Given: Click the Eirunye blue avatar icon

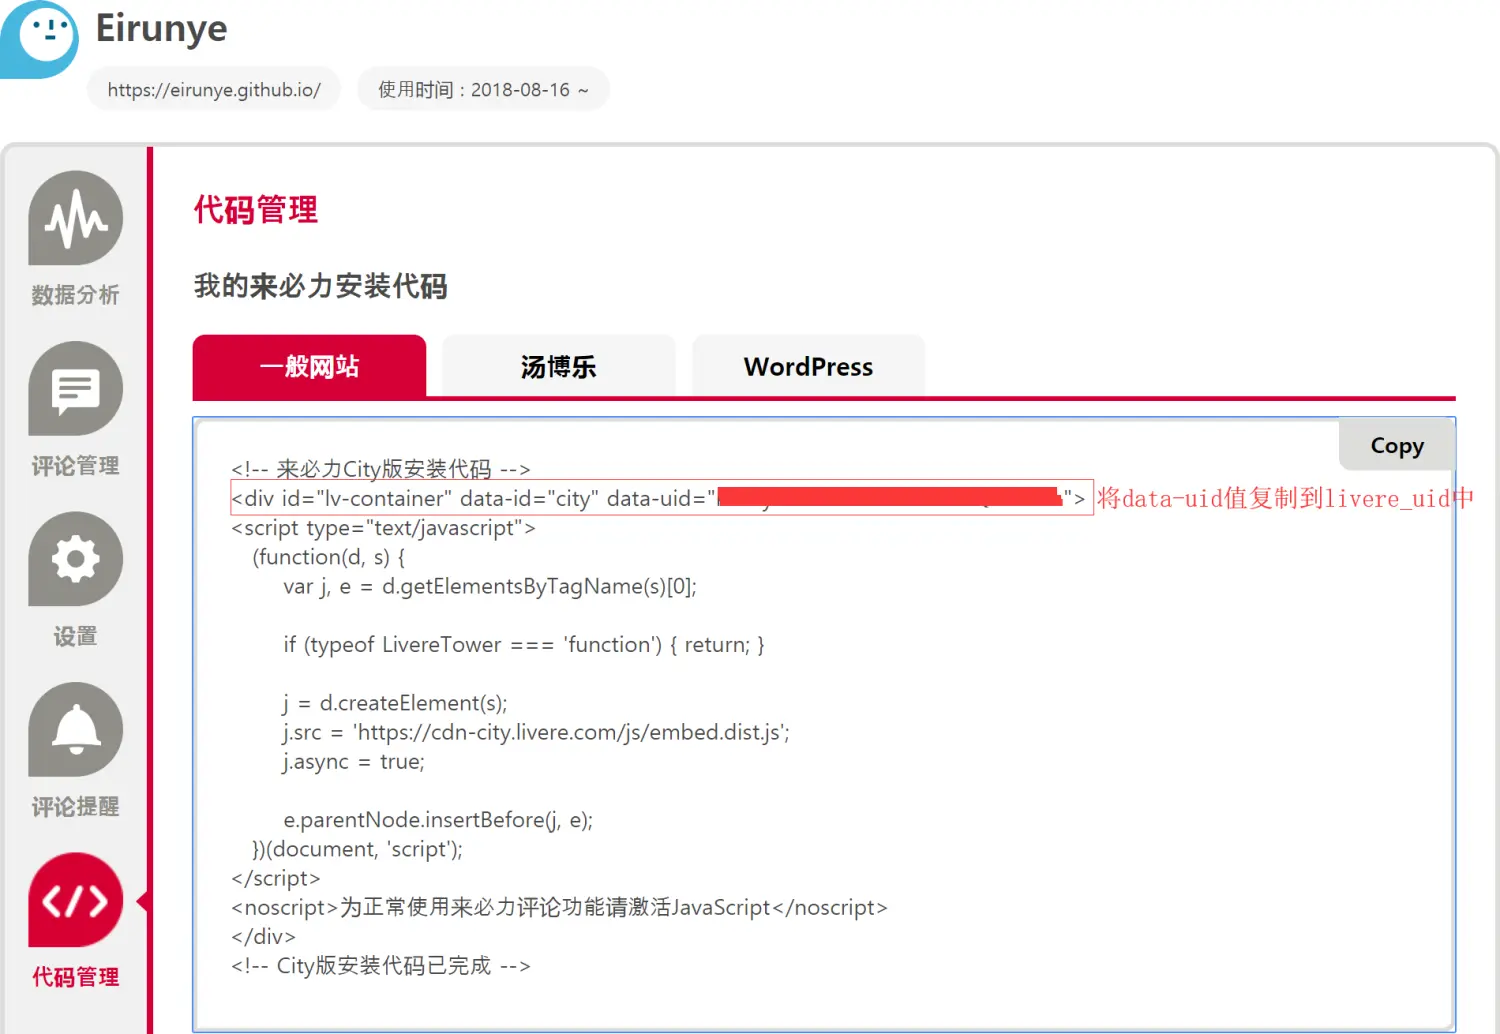Looking at the screenshot, I should [39, 38].
